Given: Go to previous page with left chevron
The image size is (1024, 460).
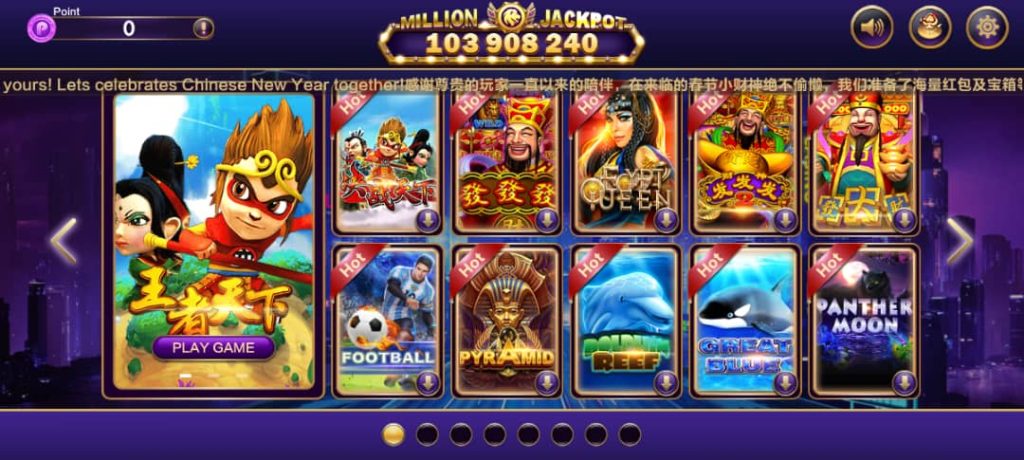Looking at the screenshot, I should (64, 241).
